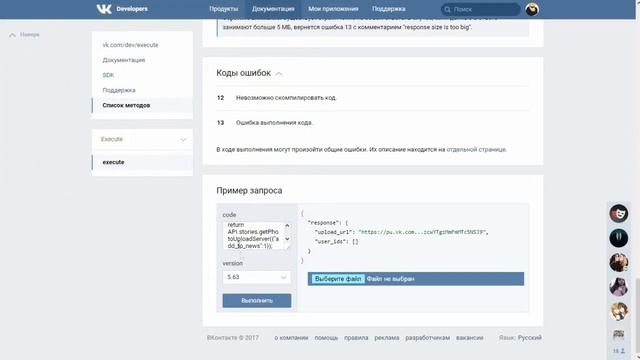This screenshot has width=640, height=360.
Task: Open vk.com/dev/execute sidebar link
Action: (x=130, y=45)
